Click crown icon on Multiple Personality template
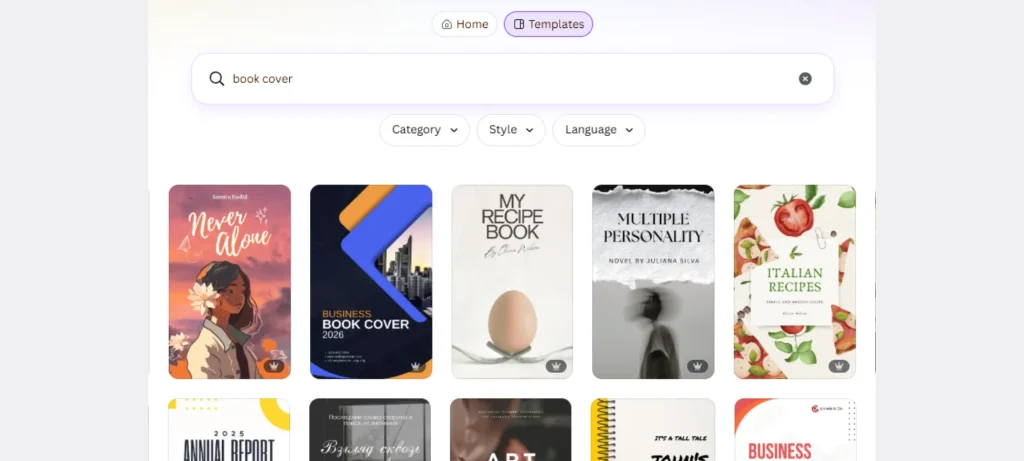 (697, 366)
